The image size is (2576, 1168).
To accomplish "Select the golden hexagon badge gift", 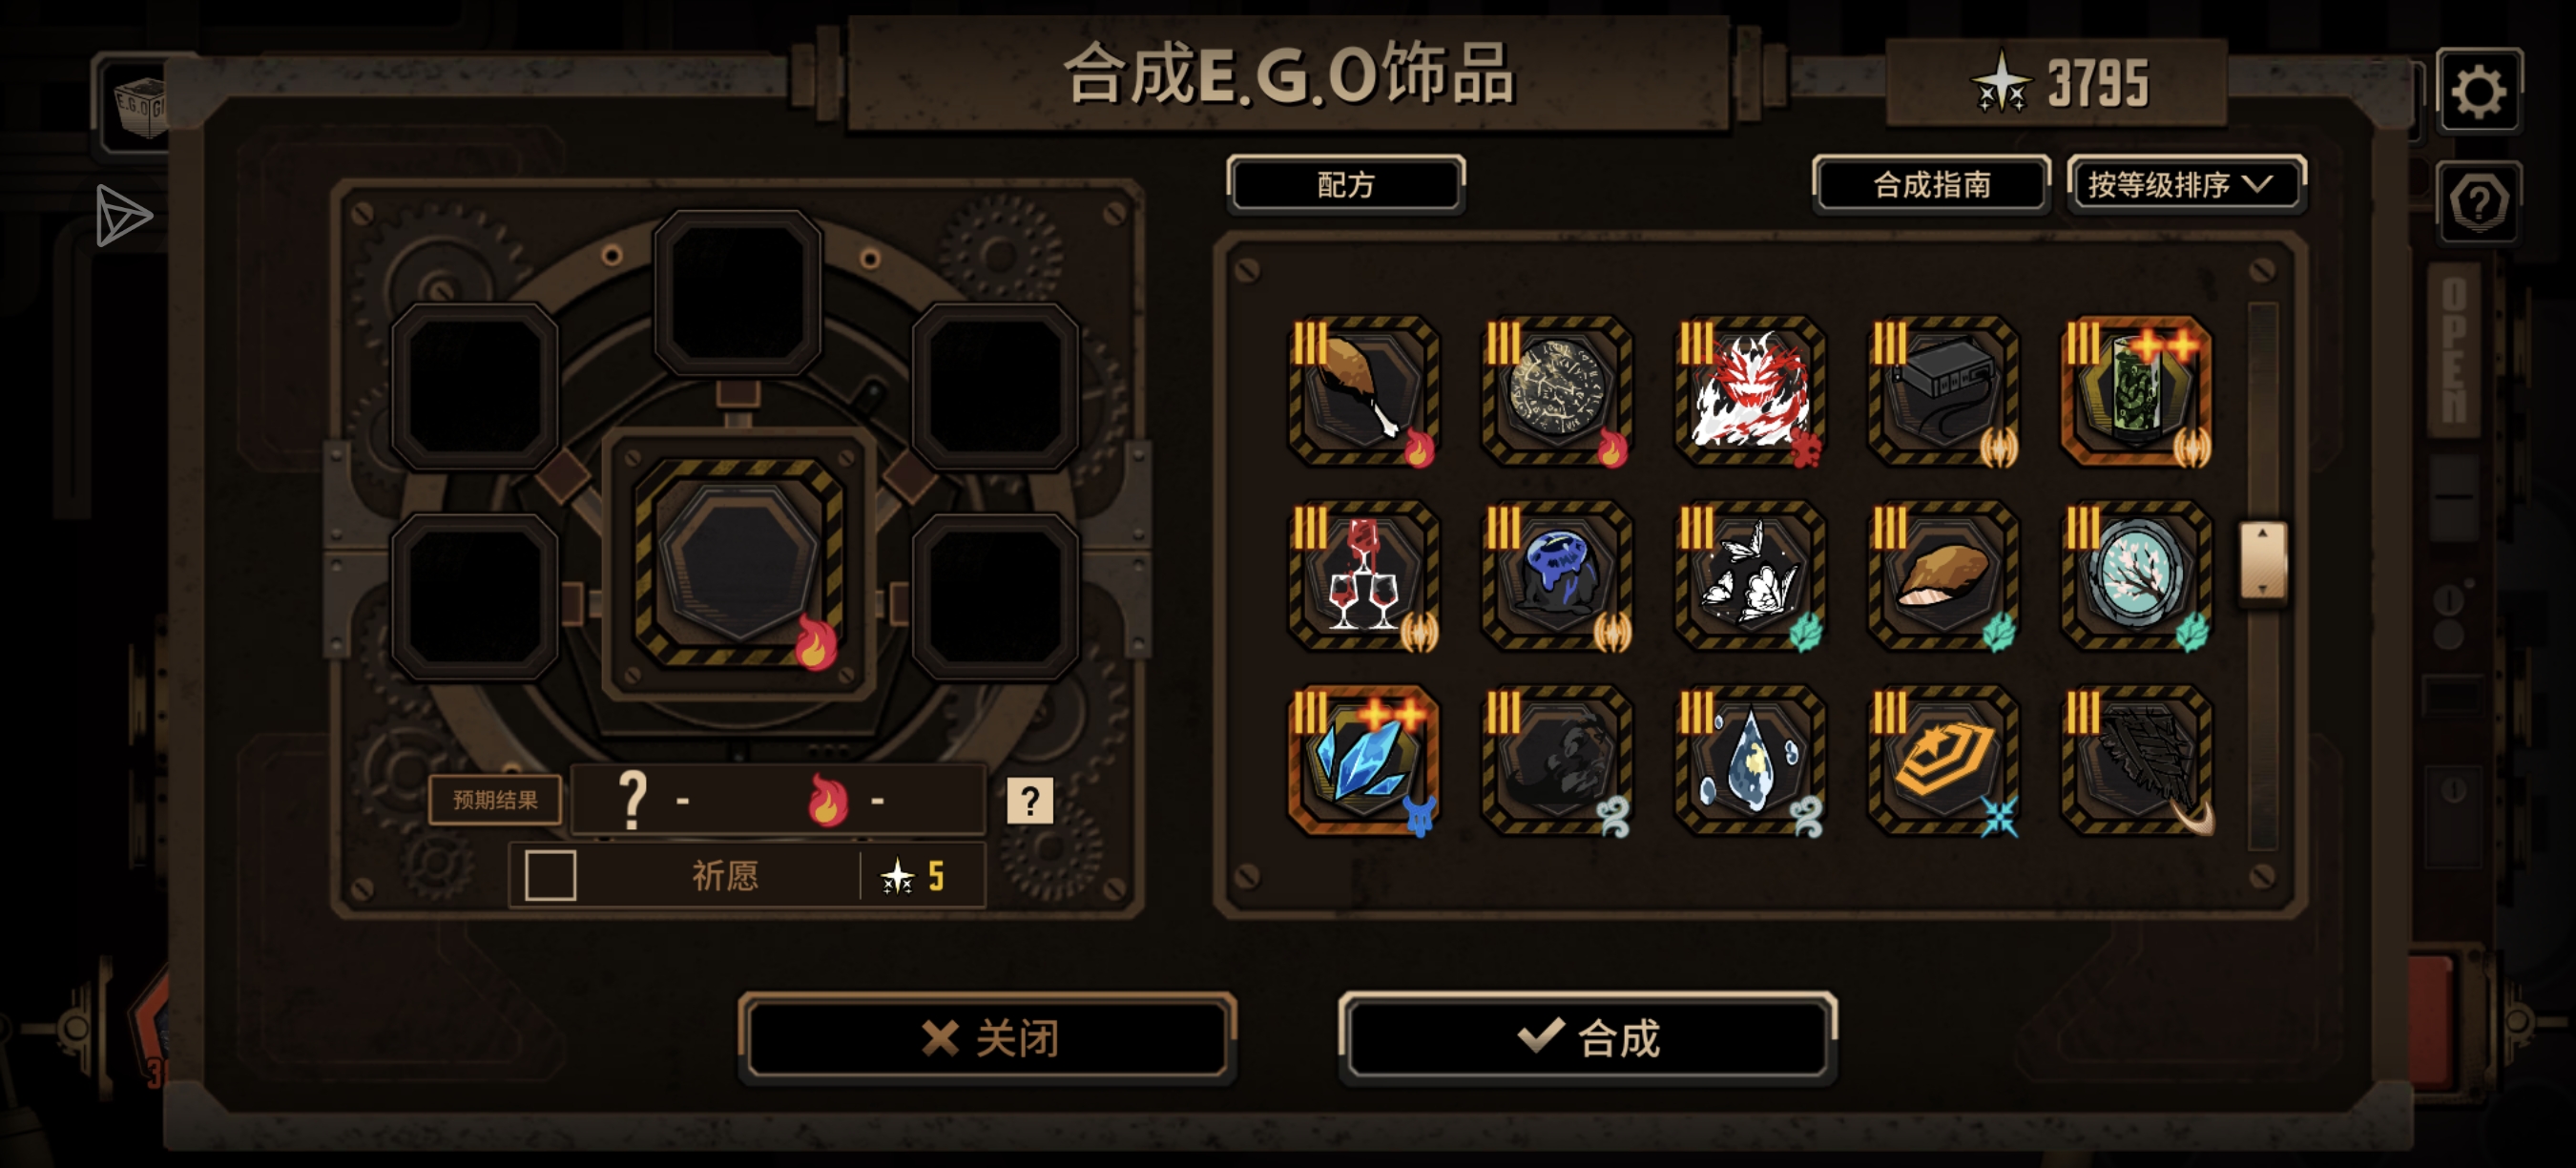I will coord(1943,760).
